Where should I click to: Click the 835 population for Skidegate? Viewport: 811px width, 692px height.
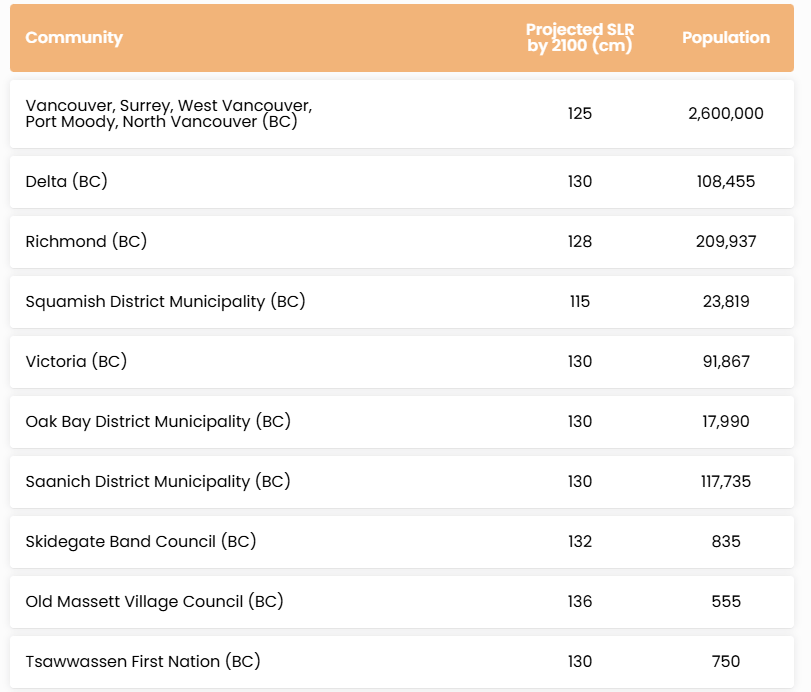click(x=726, y=541)
